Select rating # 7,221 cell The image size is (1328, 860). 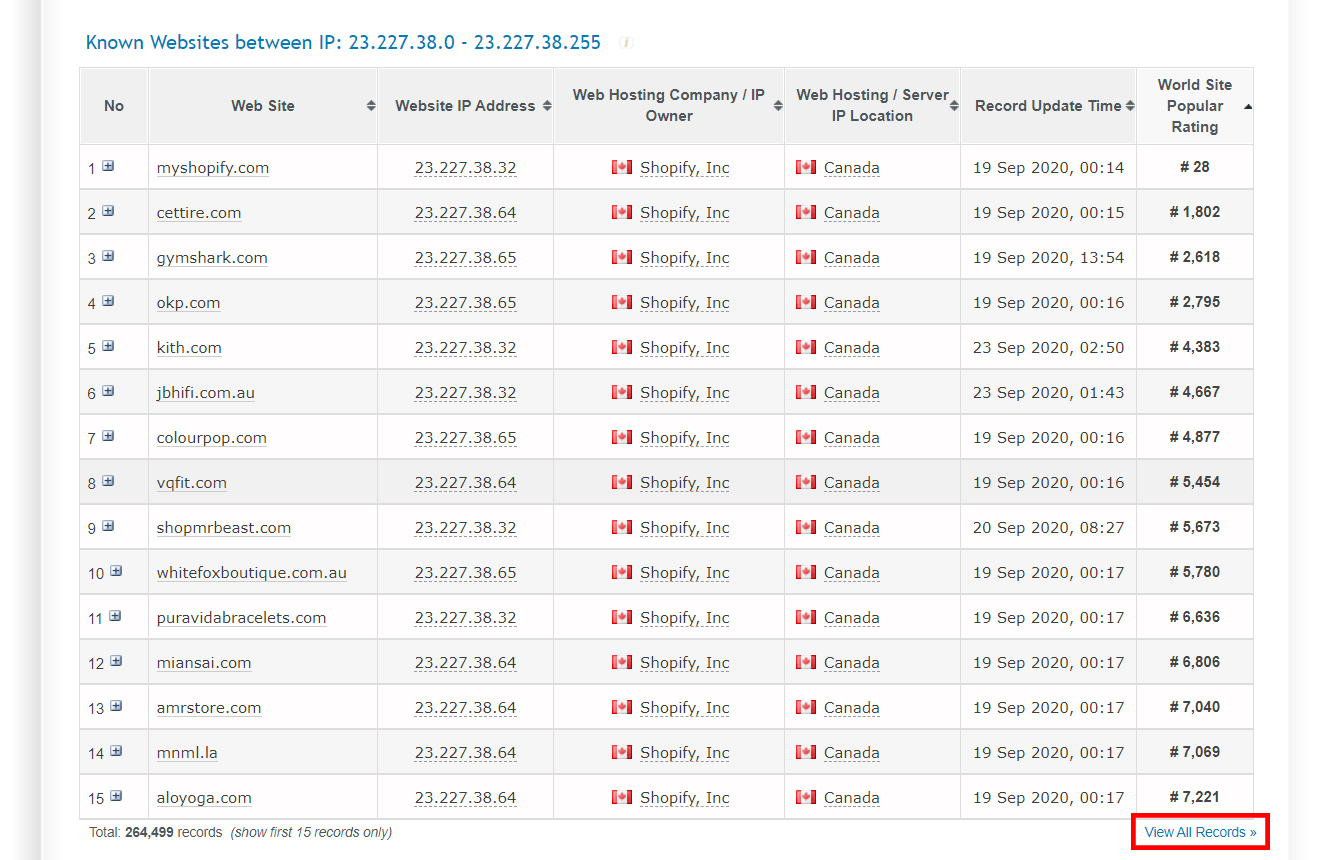point(1195,797)
